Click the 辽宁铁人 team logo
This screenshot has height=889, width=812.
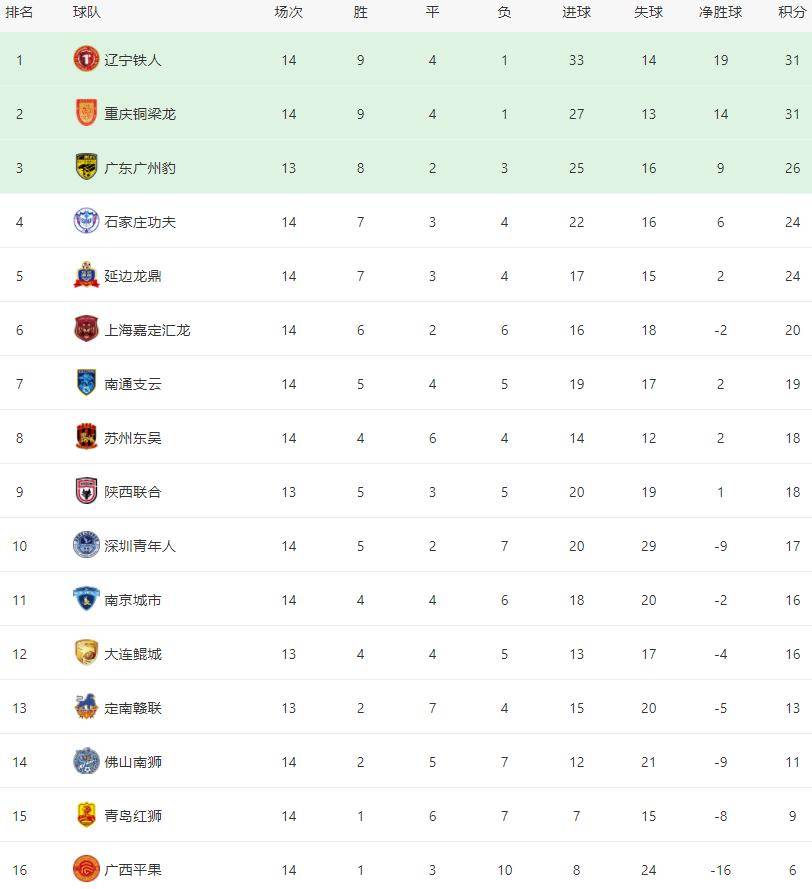click(x=86, y=59)
